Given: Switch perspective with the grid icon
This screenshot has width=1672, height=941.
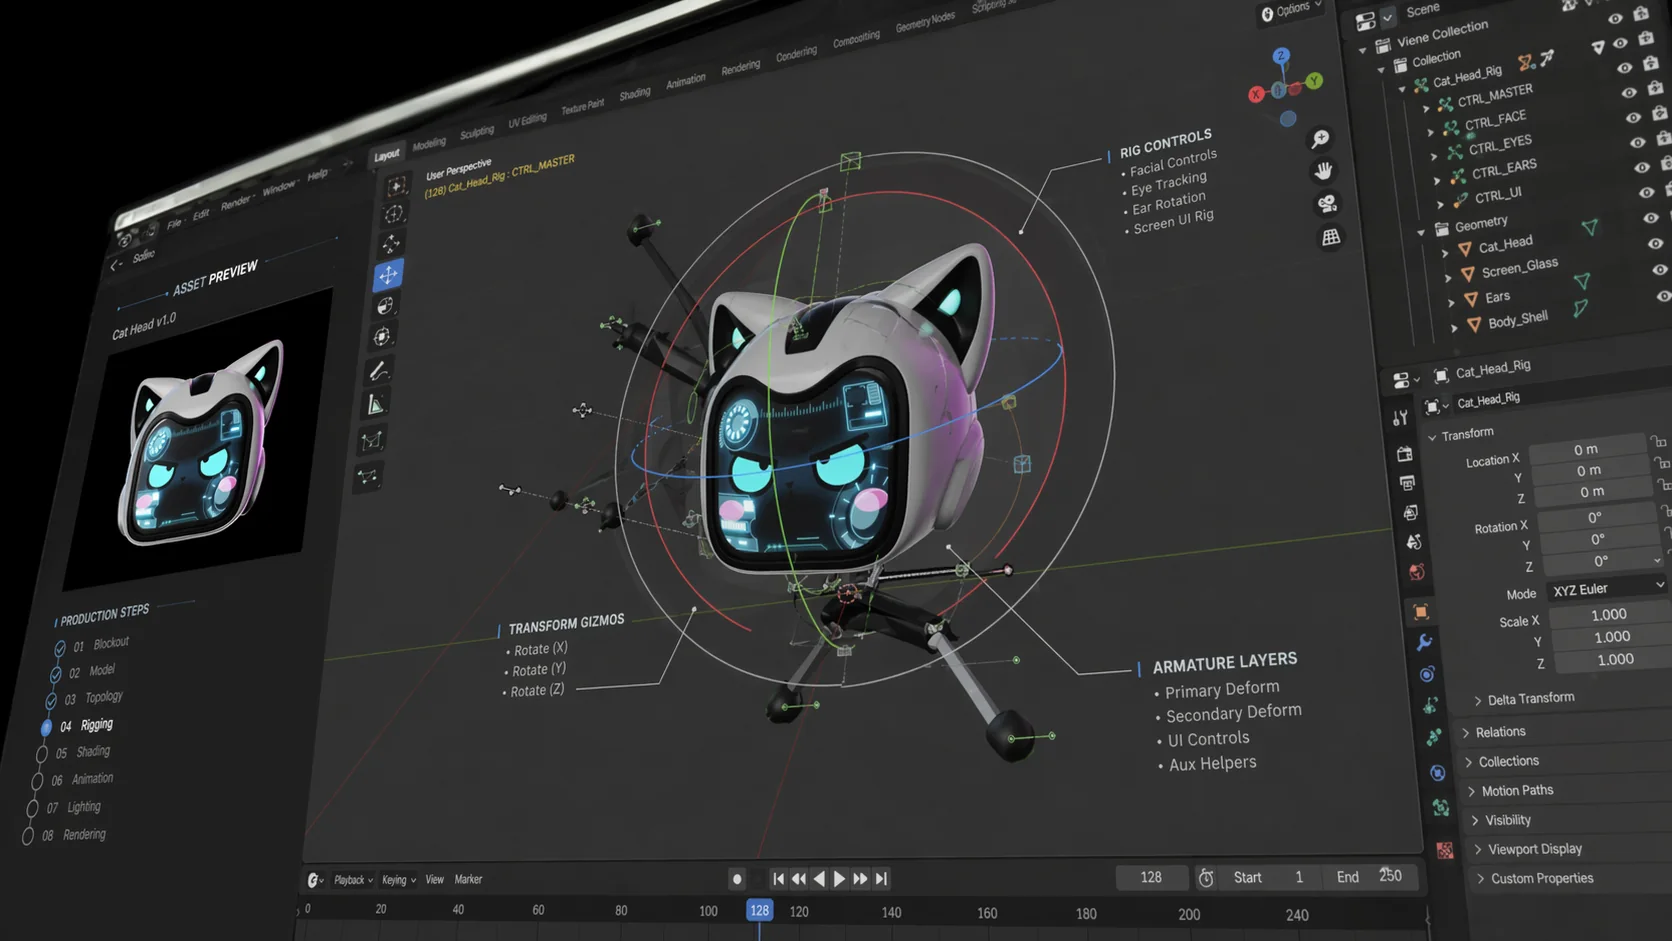Looking at the screenshot, I should point(1331,237).
